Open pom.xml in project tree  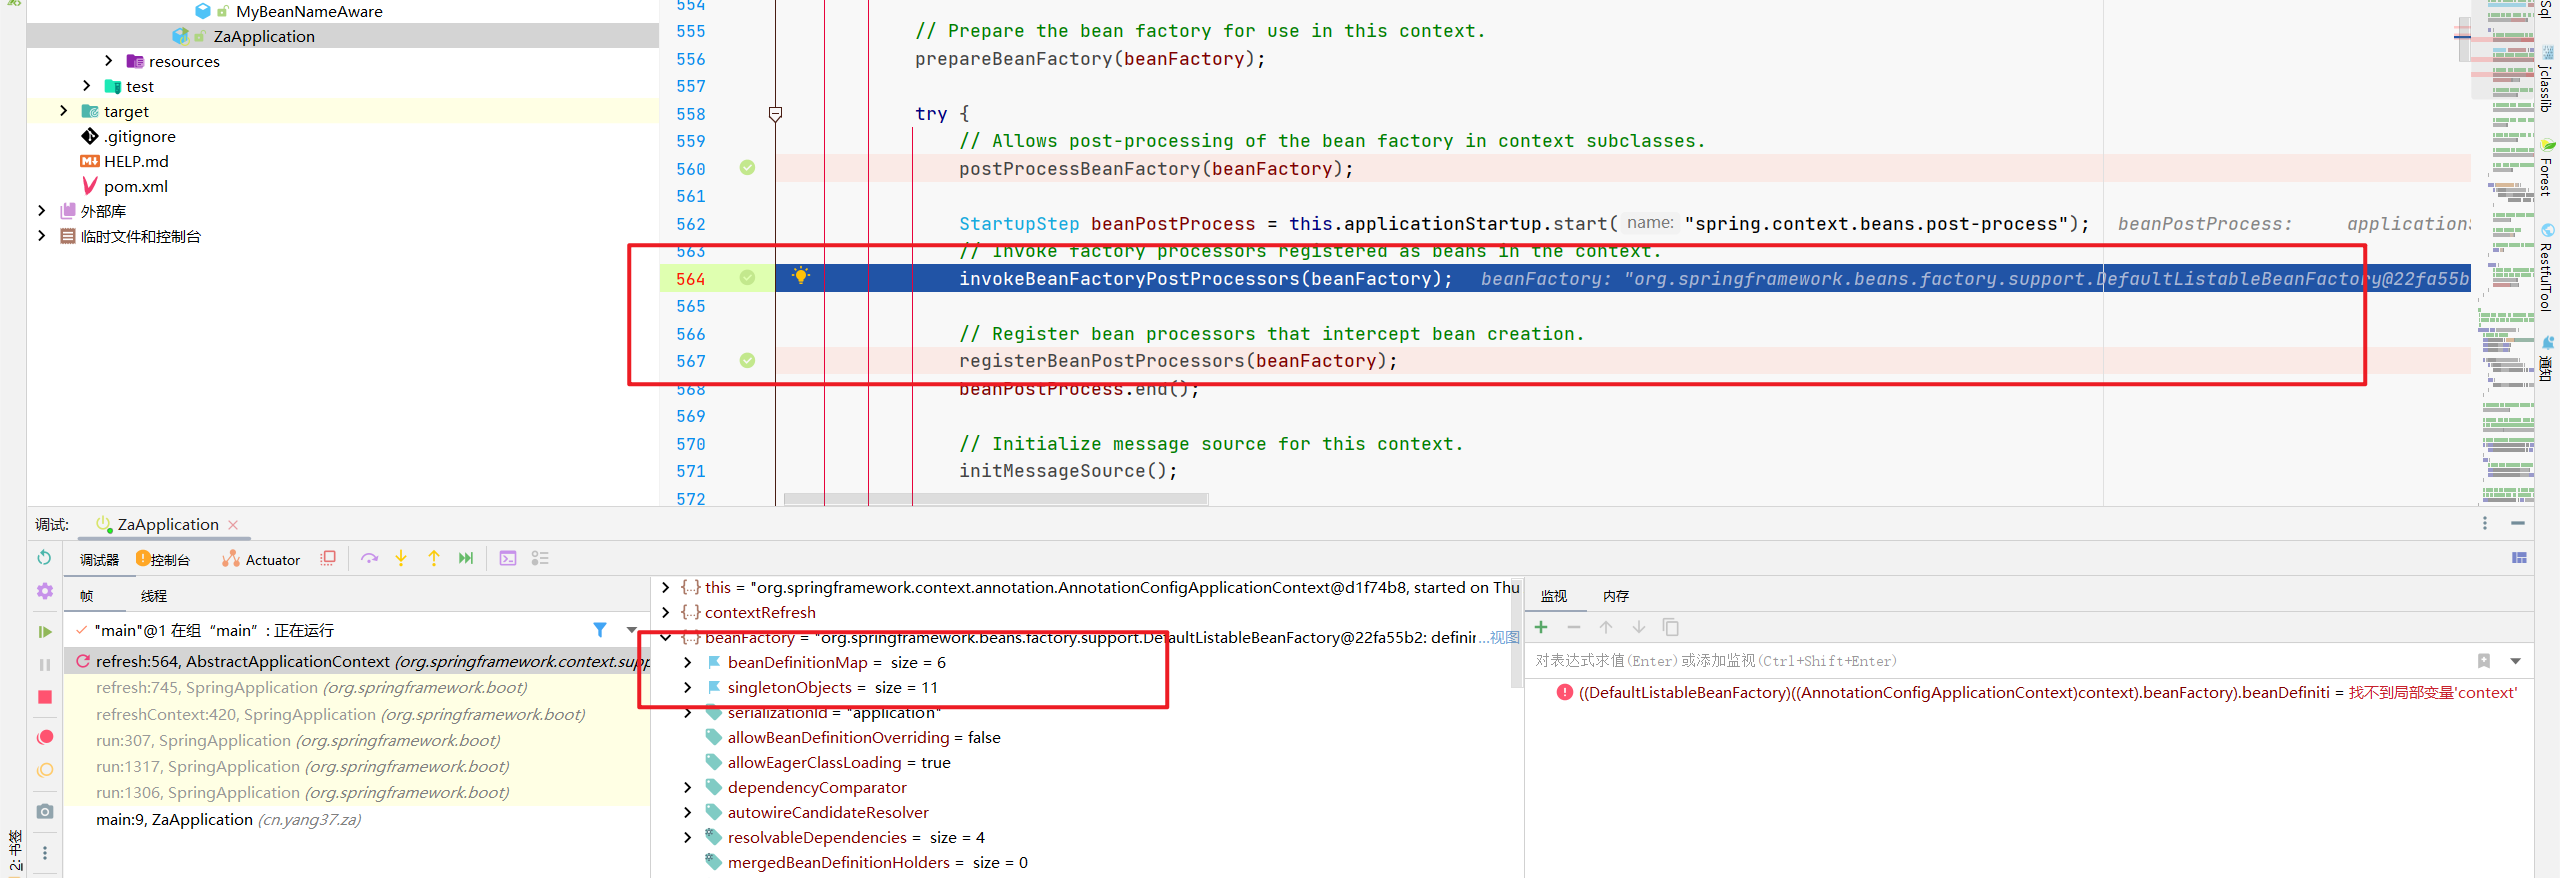135,186
